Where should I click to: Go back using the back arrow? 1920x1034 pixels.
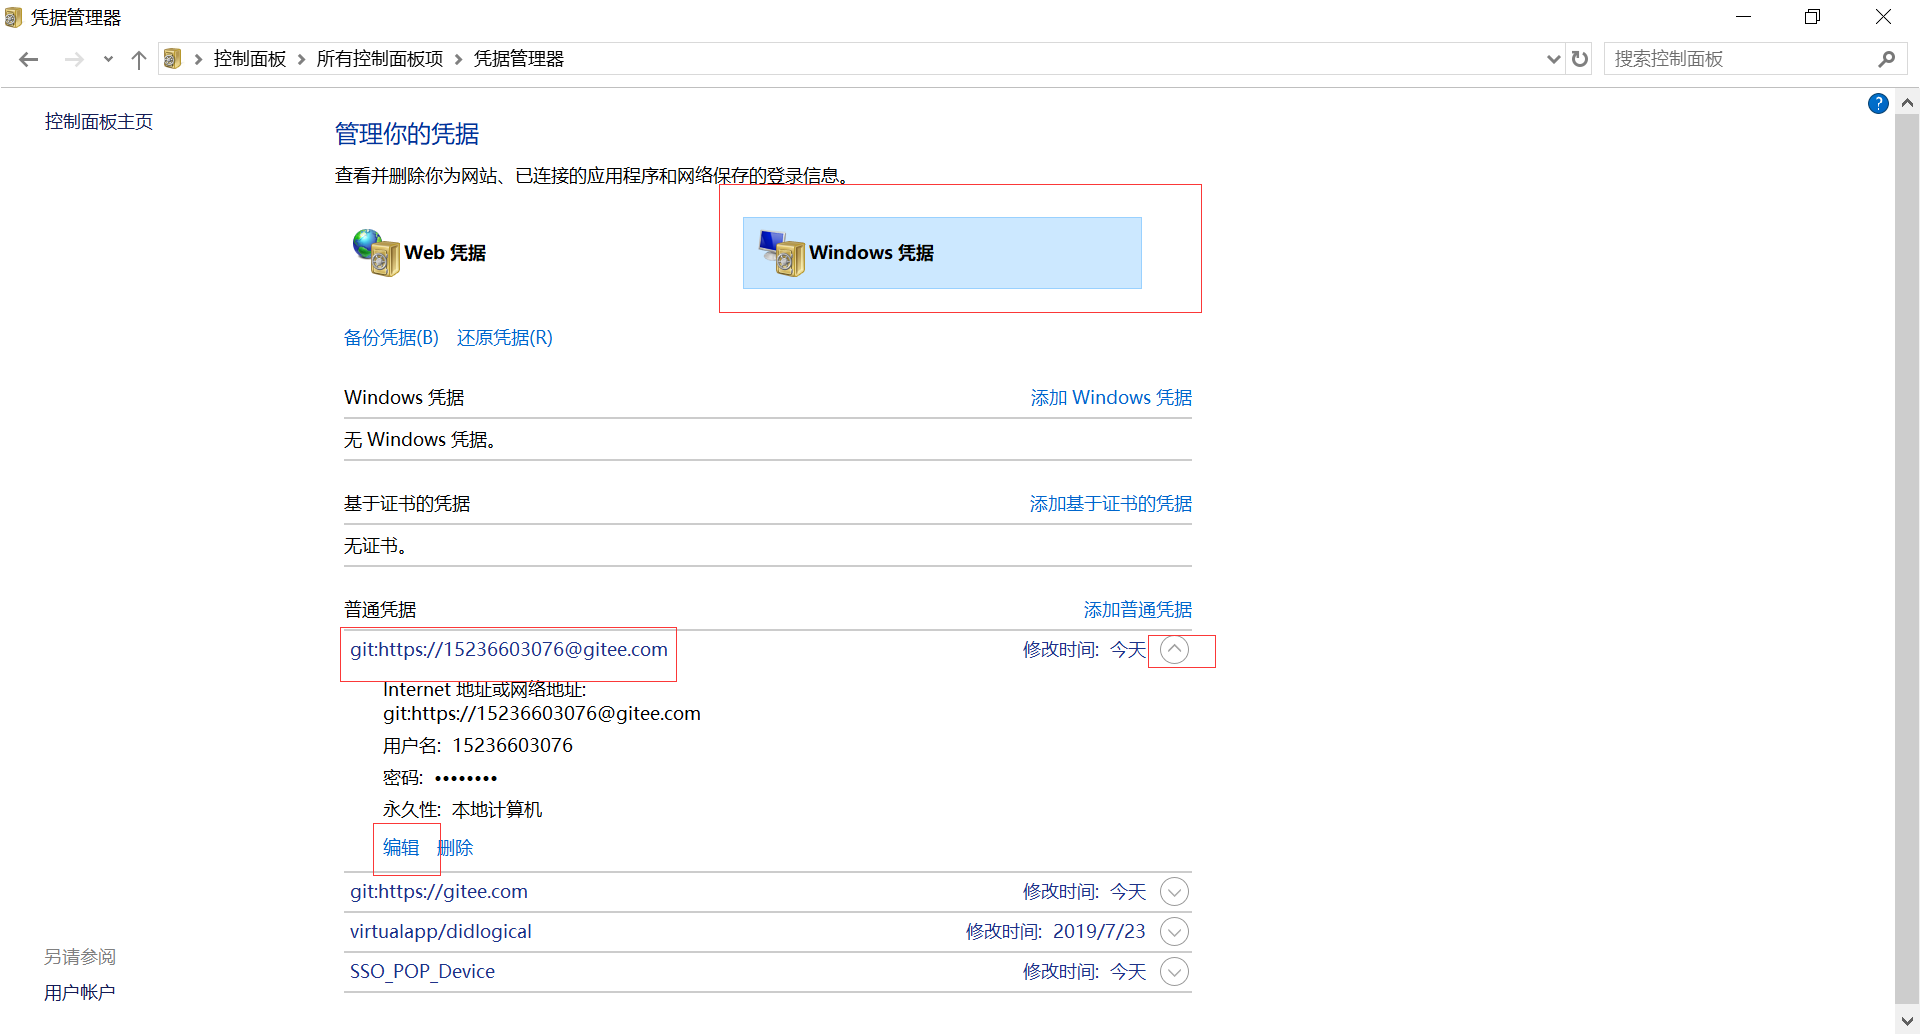click(29, 60)
